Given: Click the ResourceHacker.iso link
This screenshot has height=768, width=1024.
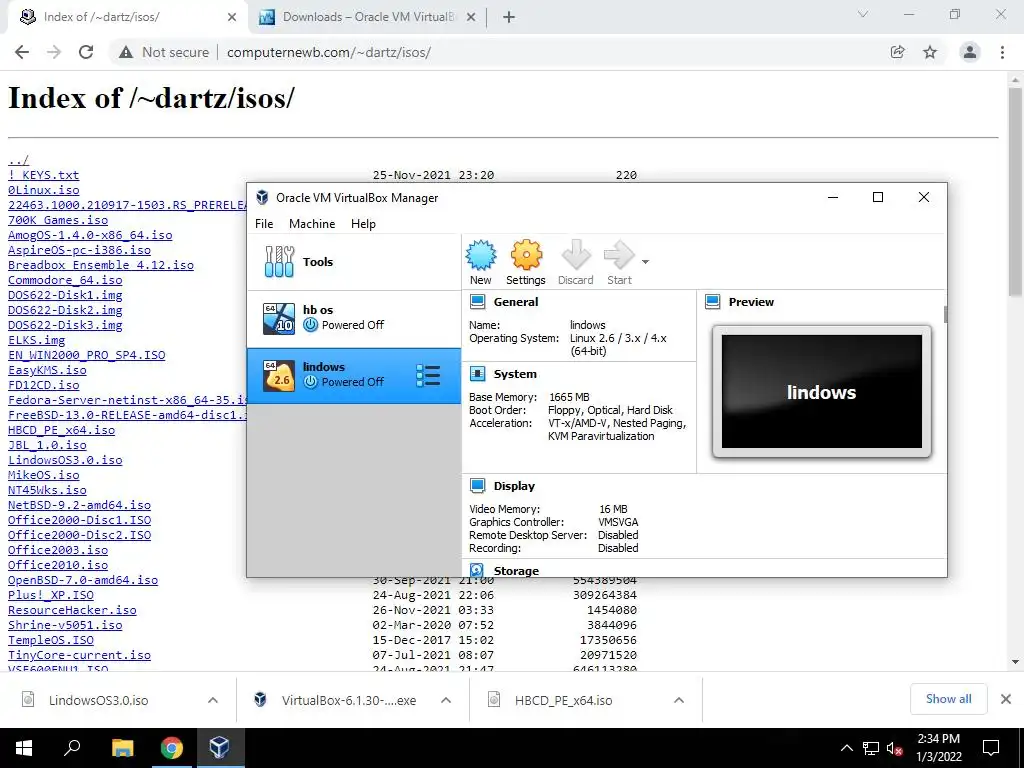Looking at the screenshot, I should [x=72, y=610].
